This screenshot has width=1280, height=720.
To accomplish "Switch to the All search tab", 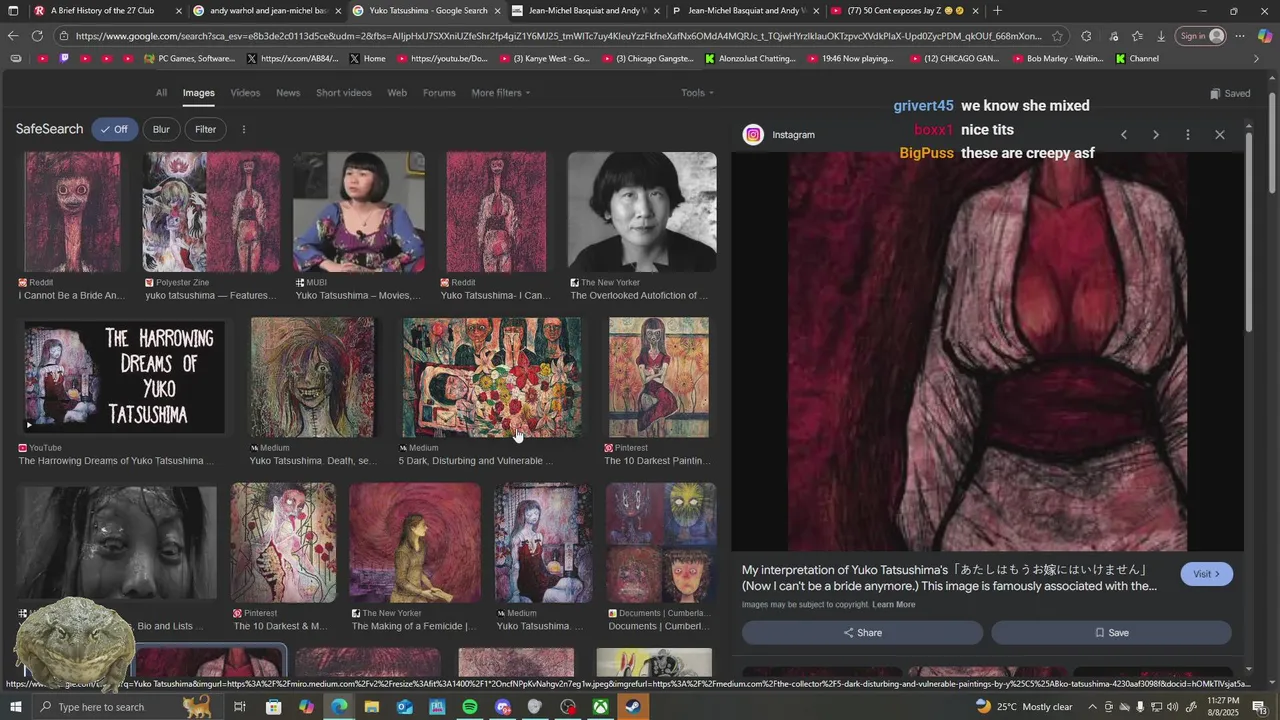I will (x=161, y=93).
